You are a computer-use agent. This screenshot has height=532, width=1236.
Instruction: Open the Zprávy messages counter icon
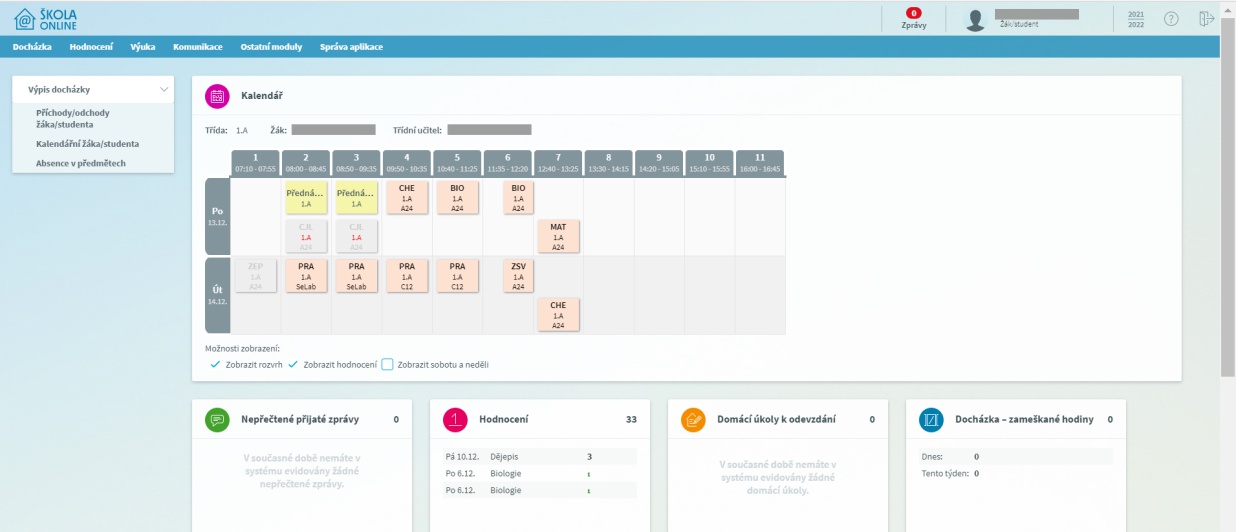point(914,14)
